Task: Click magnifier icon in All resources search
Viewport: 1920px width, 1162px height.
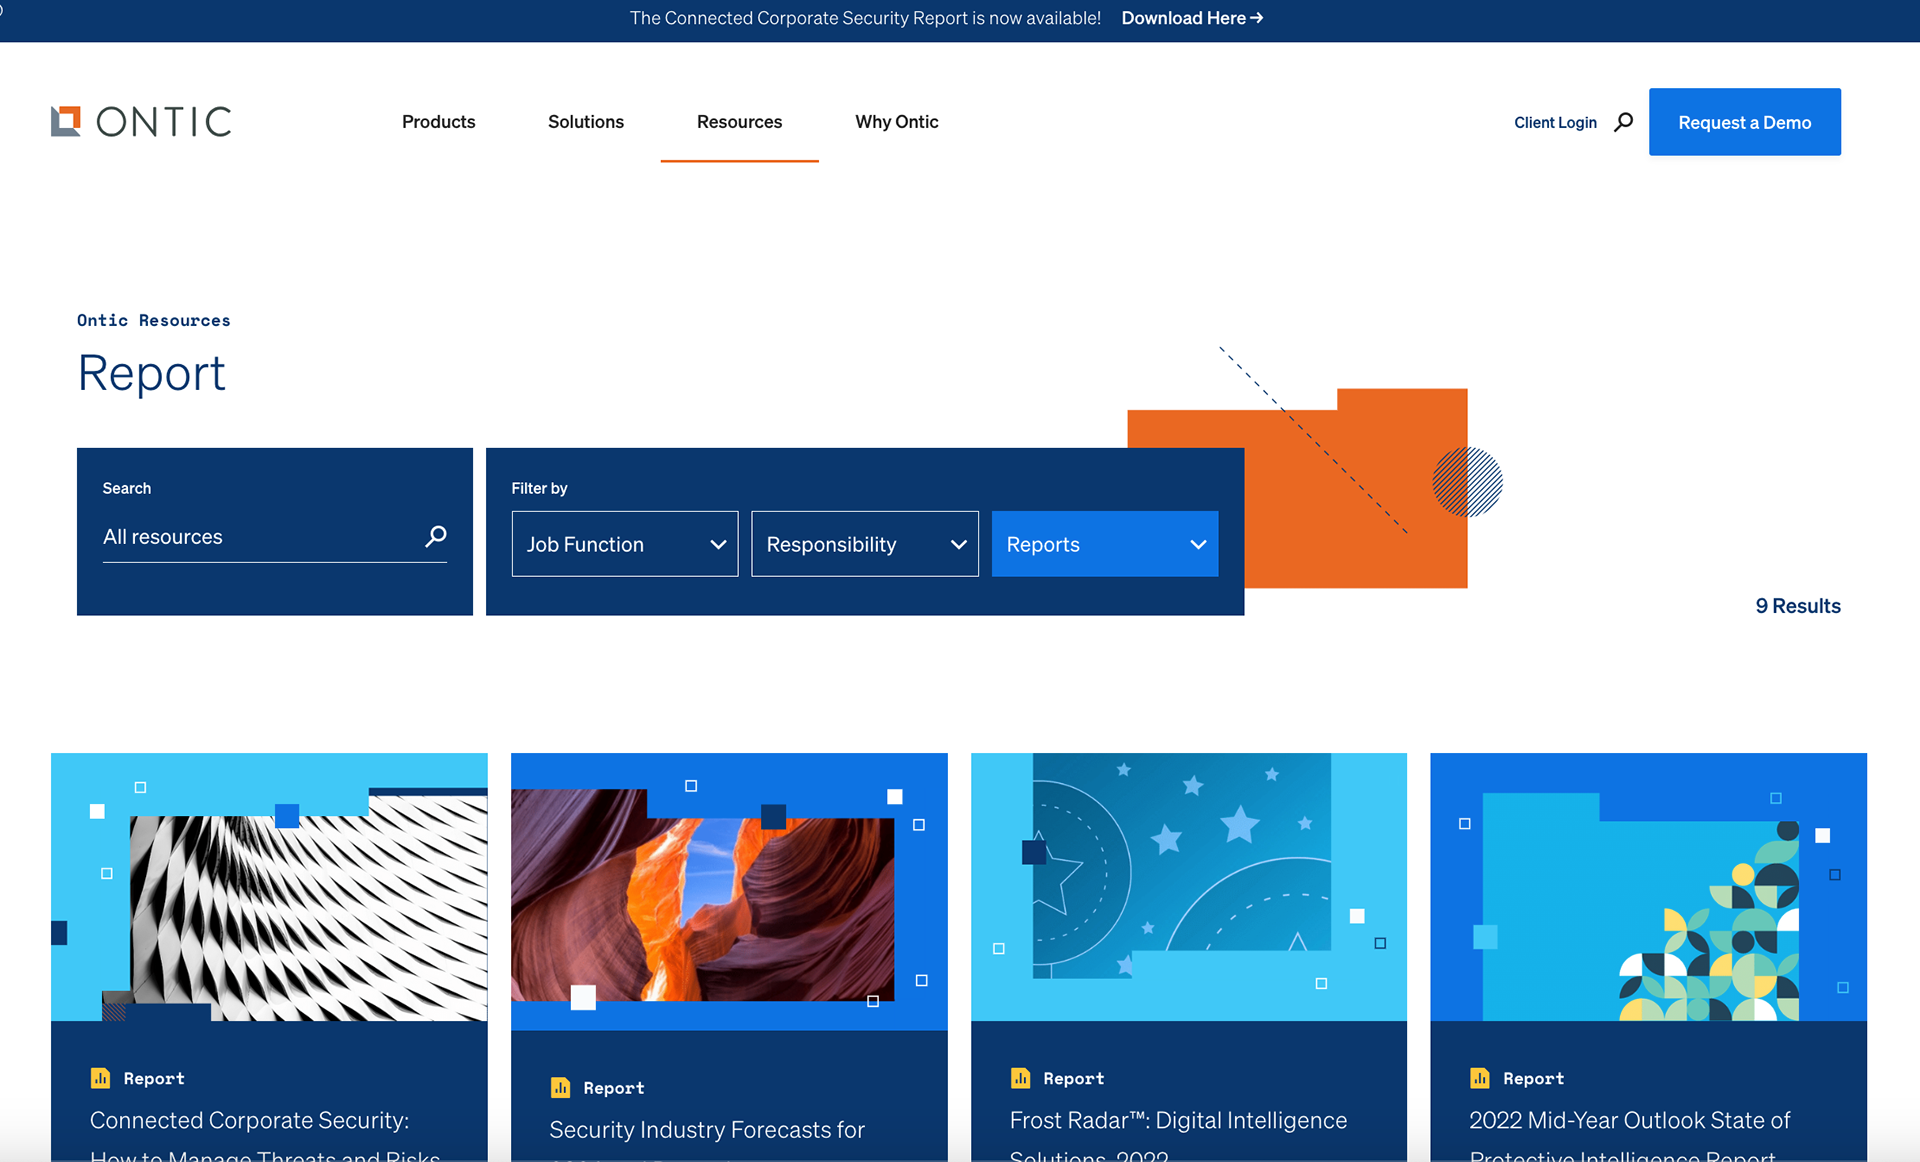Action: [x=436, y=536]
